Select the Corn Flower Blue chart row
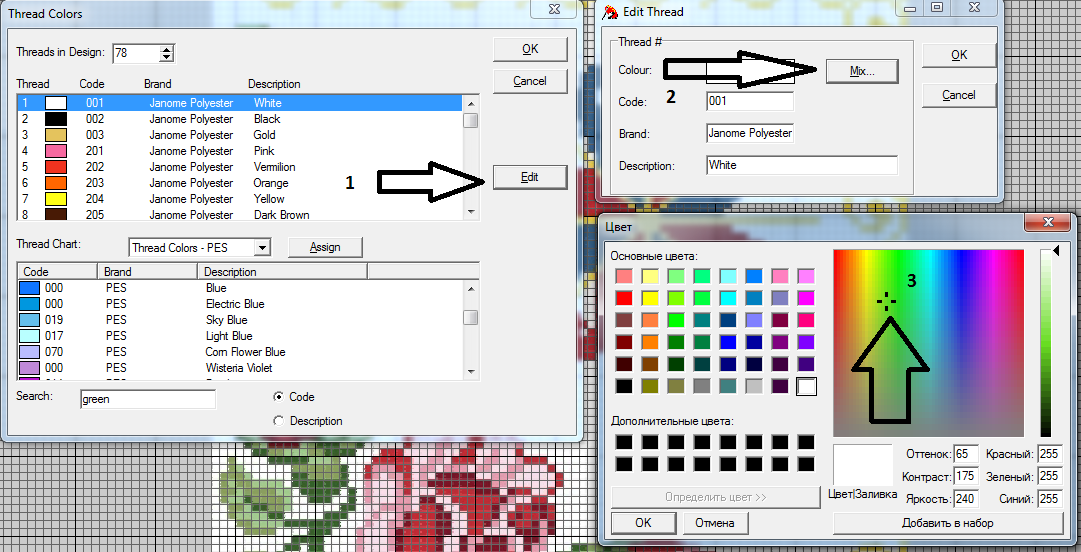This screenshot has width=1081, height=552. click(239, 352)
